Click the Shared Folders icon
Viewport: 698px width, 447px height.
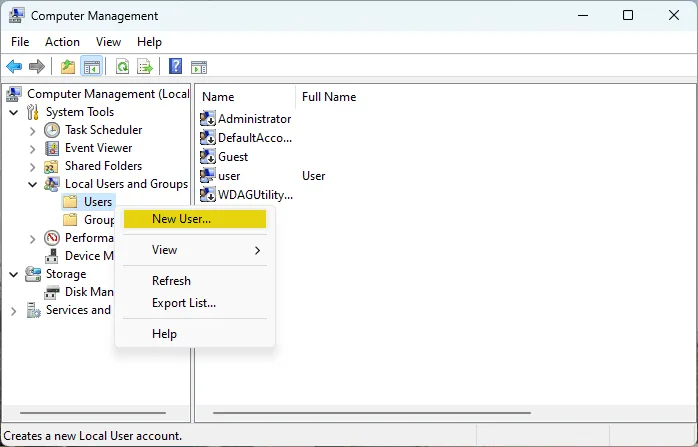[x=51, y=167]
